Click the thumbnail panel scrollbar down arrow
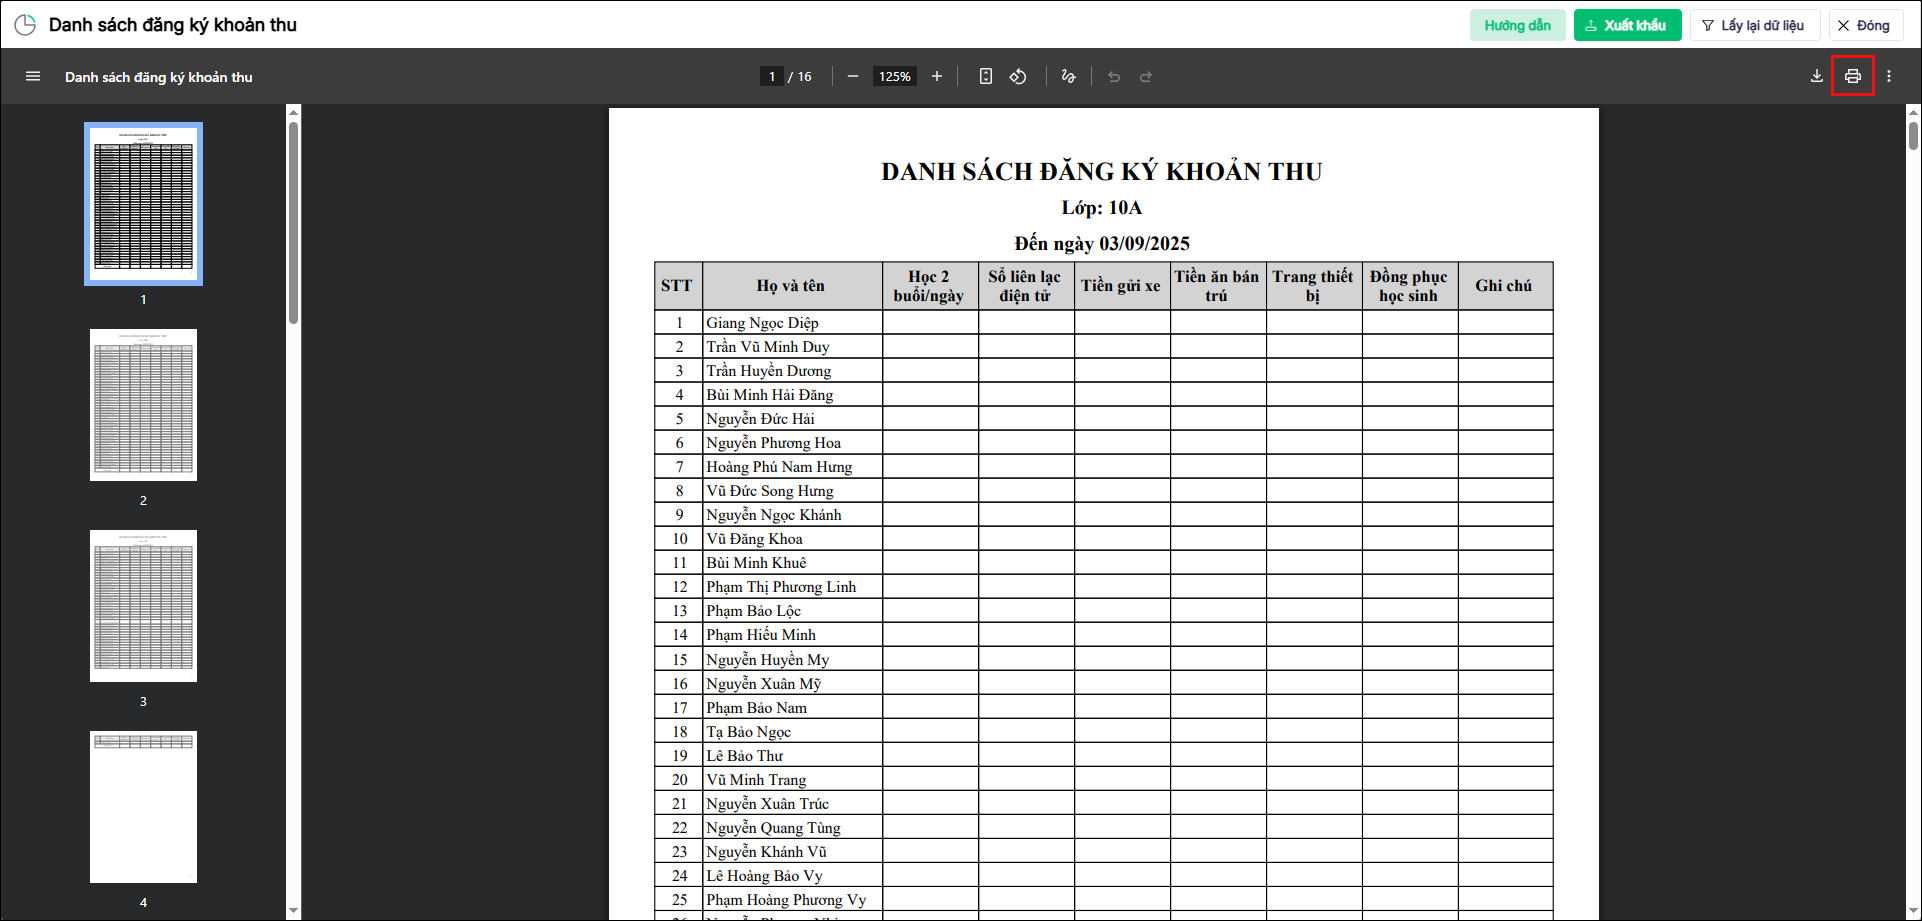 tap(293, 911)
